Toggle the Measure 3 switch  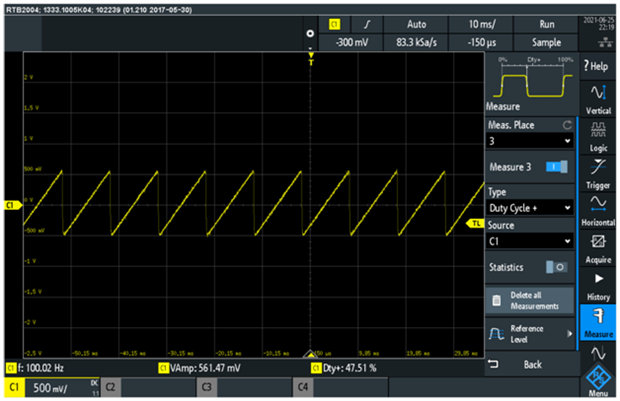[556, 167]
